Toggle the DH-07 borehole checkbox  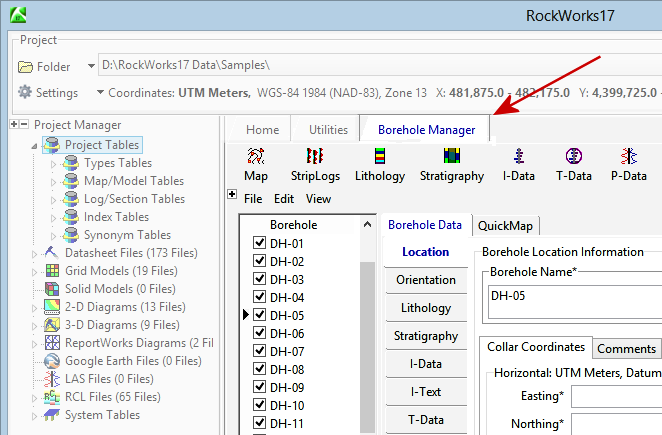(x=260, y=352)
